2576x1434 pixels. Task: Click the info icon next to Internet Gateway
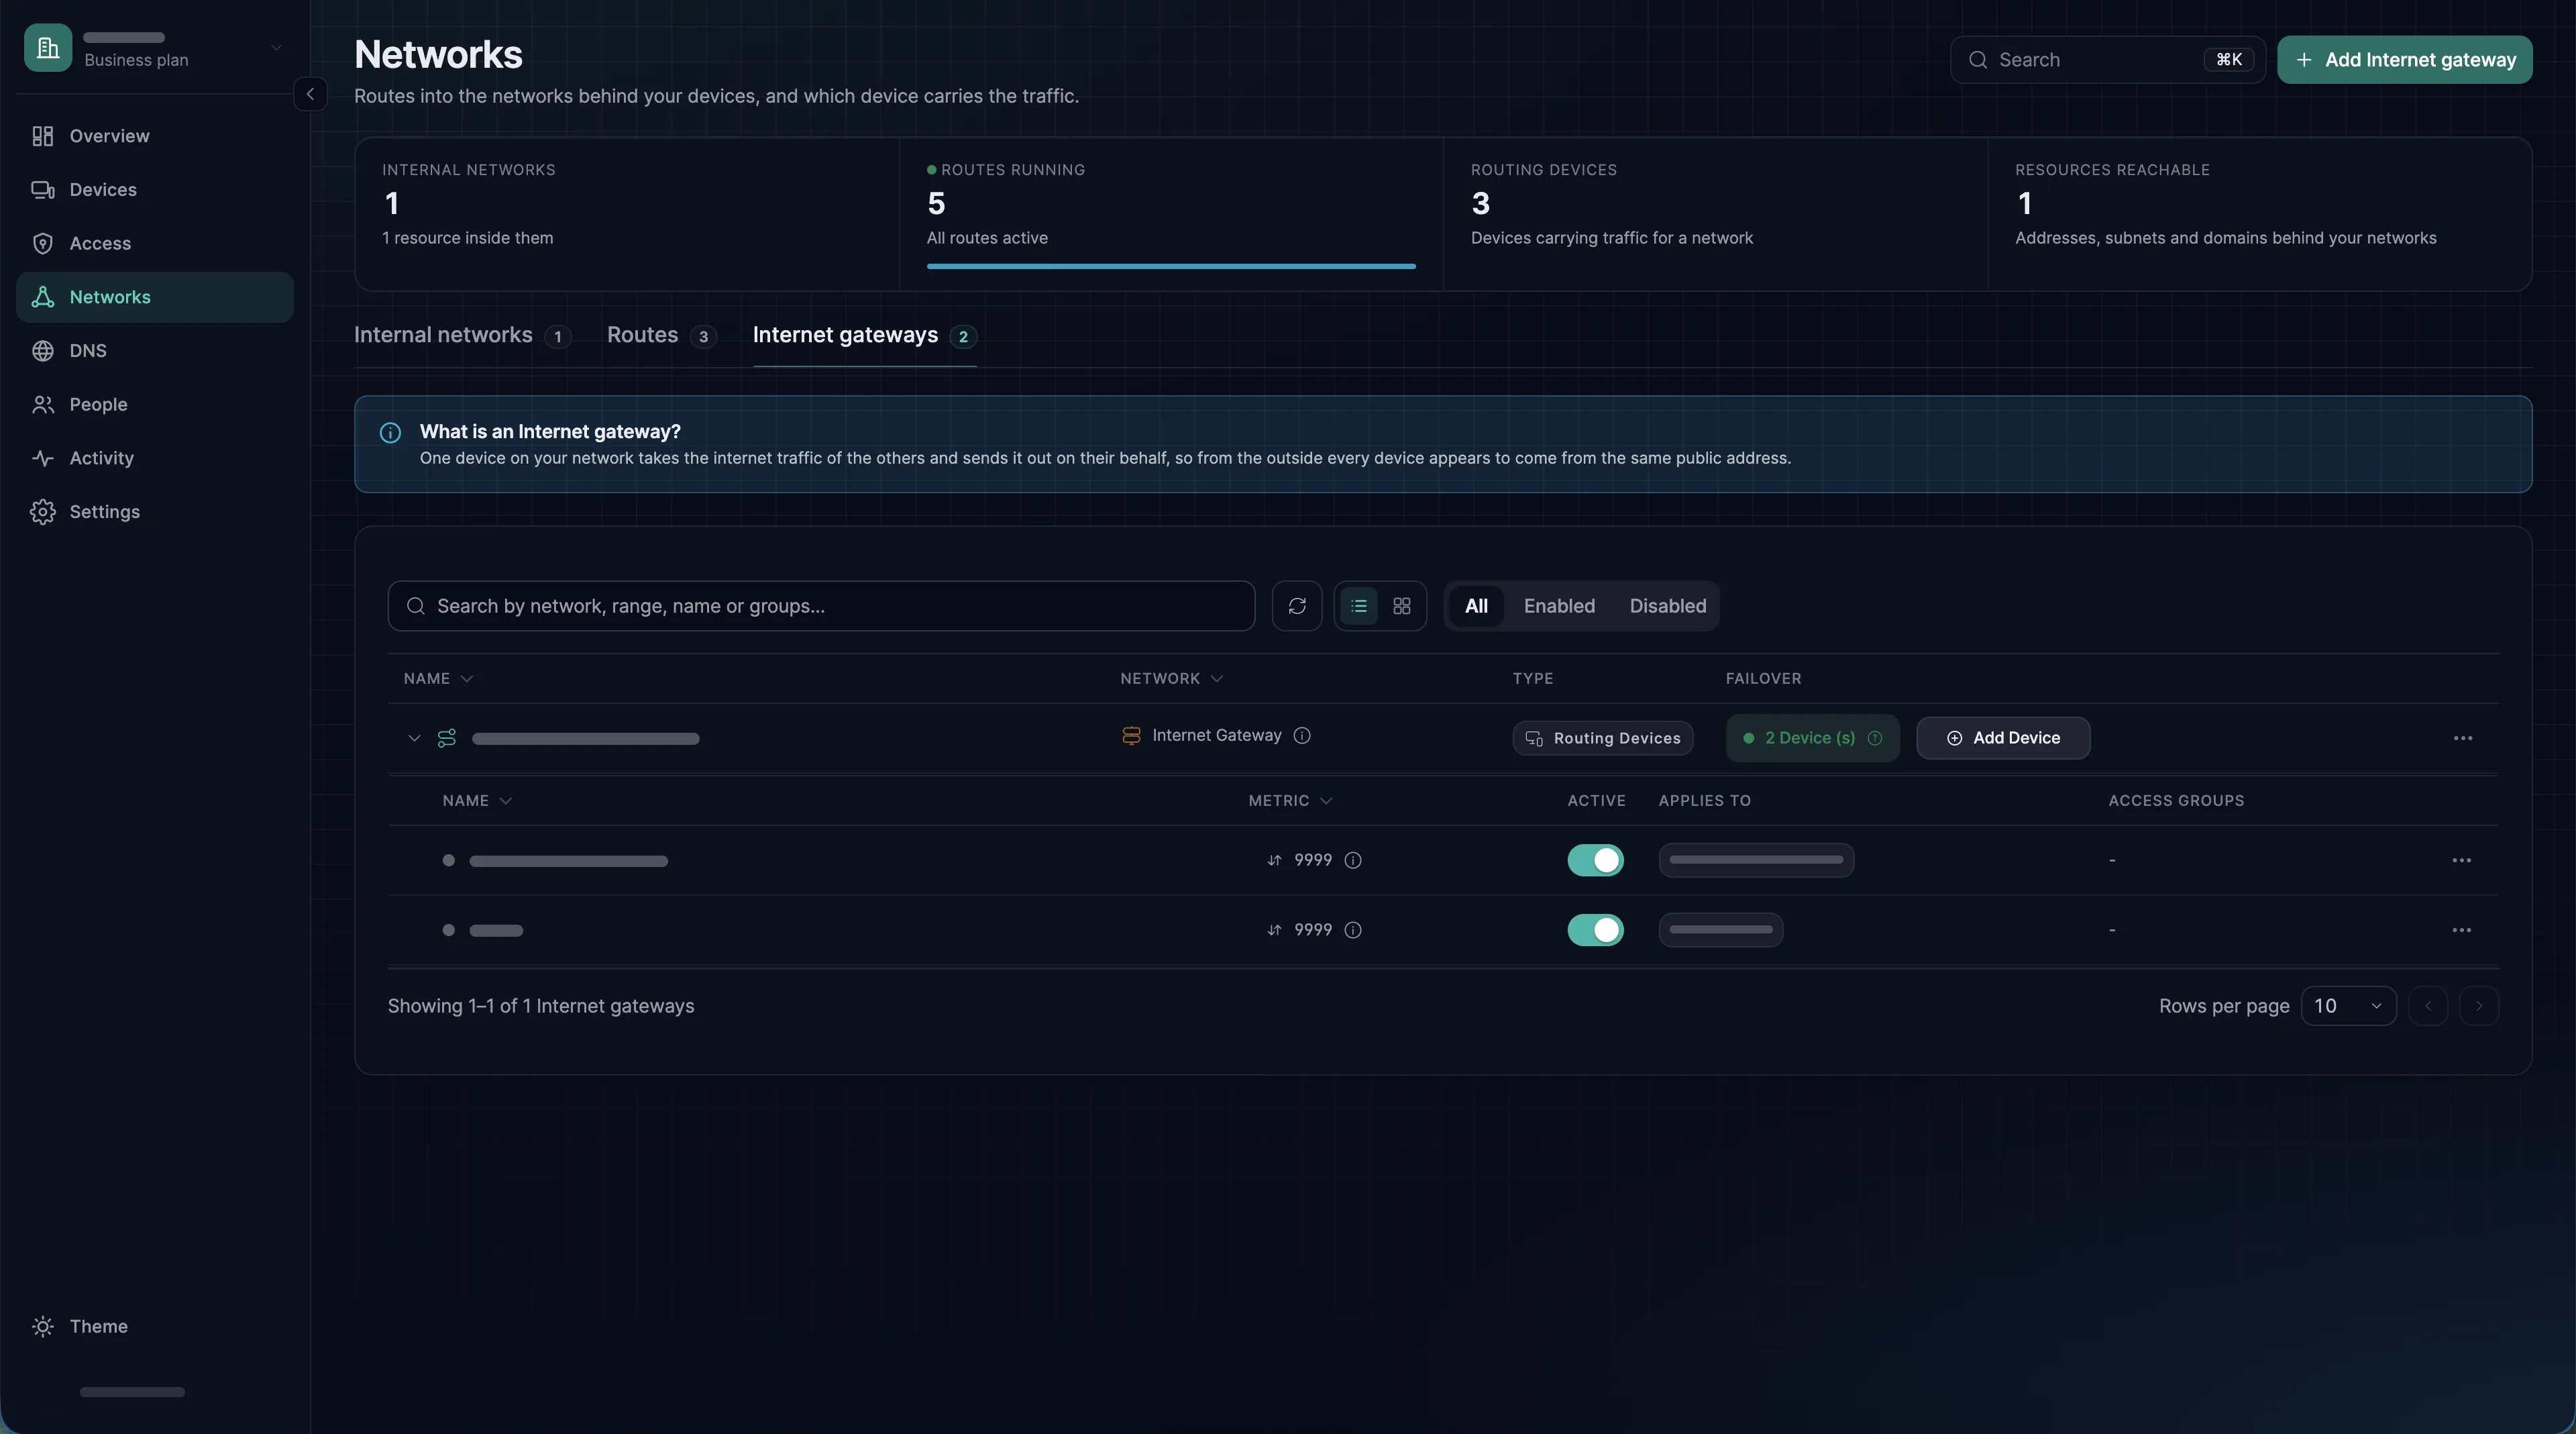(1302, 736)
